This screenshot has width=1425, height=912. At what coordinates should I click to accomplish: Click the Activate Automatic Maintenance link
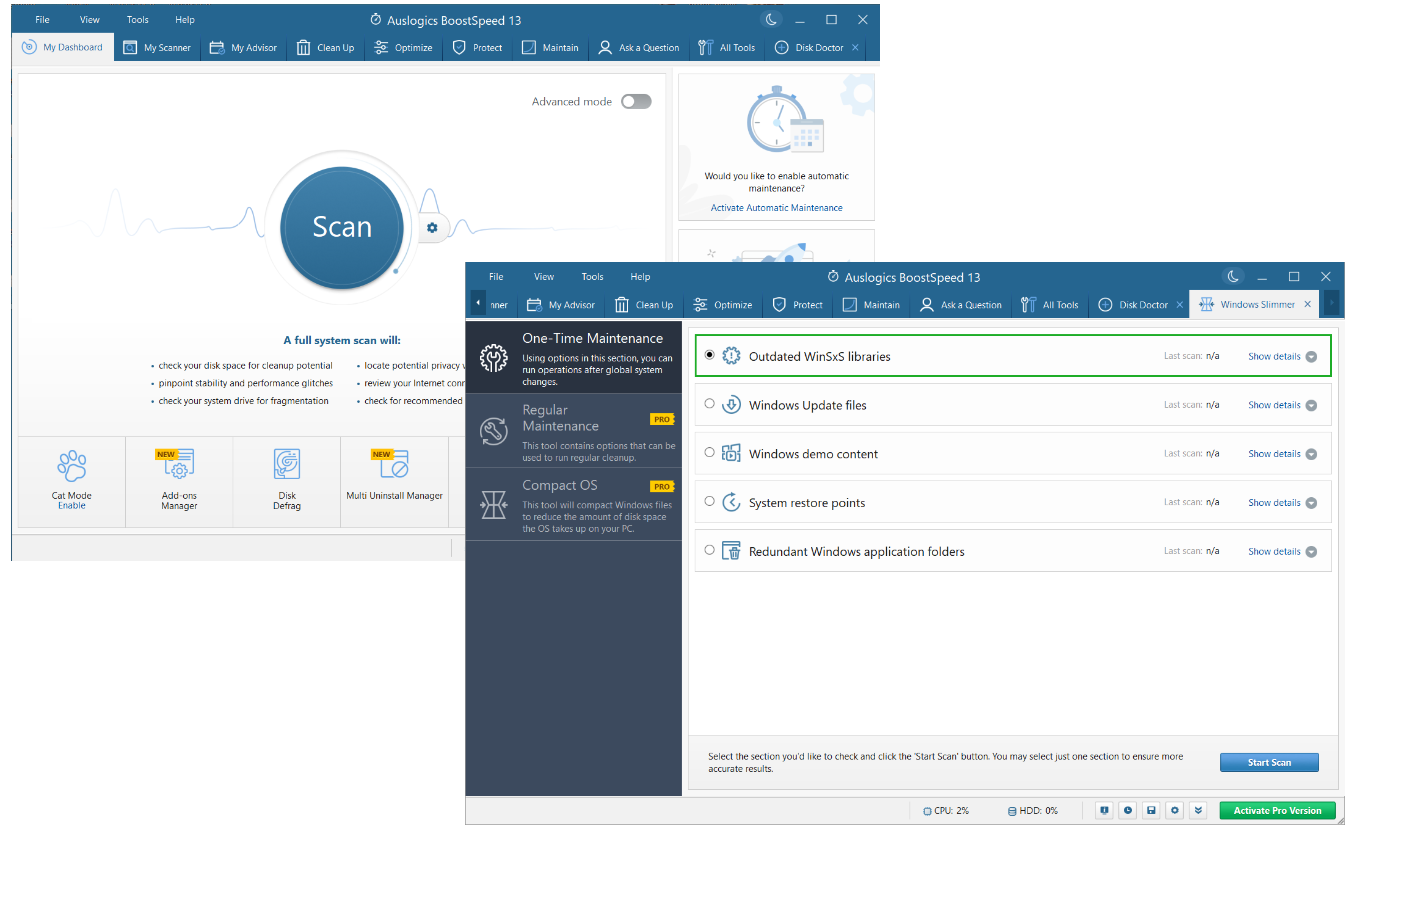[x=776, y=208]
